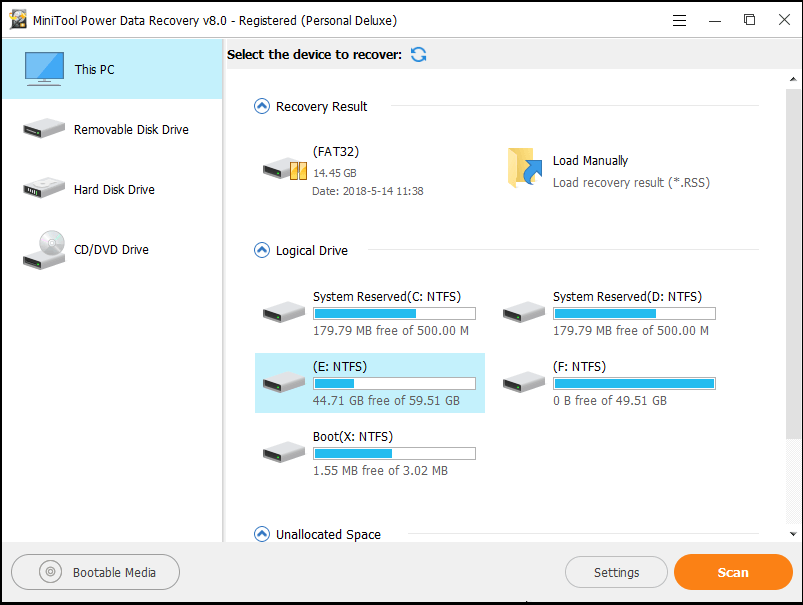Click the FAT32 recovery result drive icon
This screenshot has width=803, height=605.
tap(285, 169)
